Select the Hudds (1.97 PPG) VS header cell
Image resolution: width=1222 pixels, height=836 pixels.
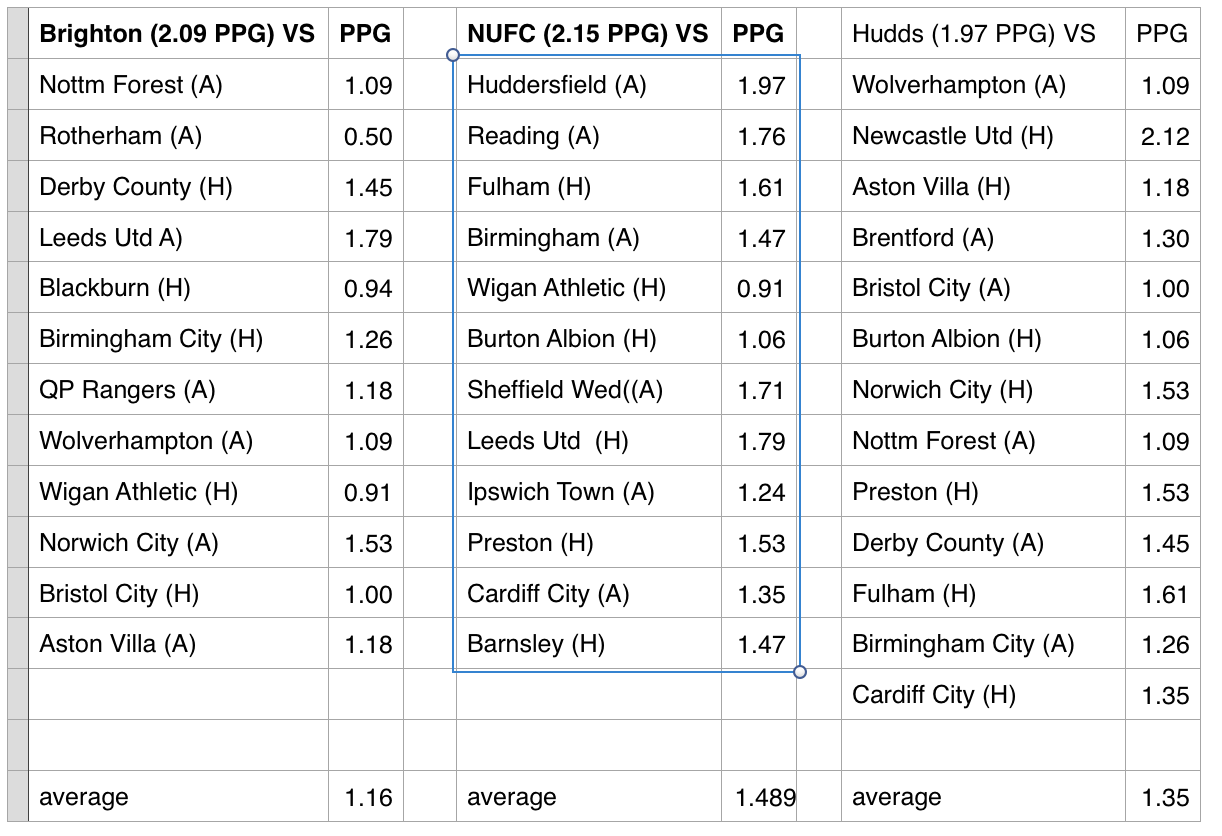tap(983, 34)
